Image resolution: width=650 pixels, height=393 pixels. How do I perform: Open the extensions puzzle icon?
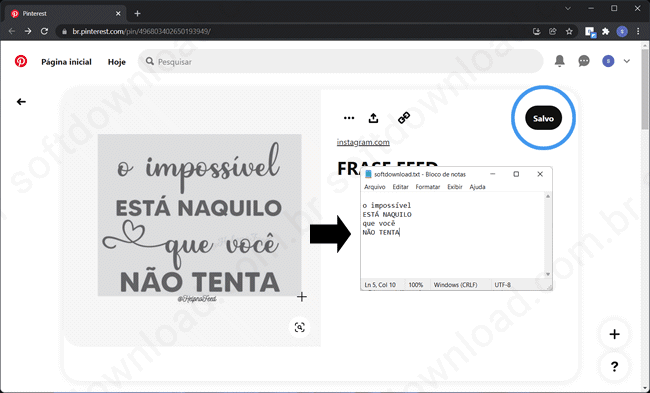pyautogui.click(x=606, y=31)
